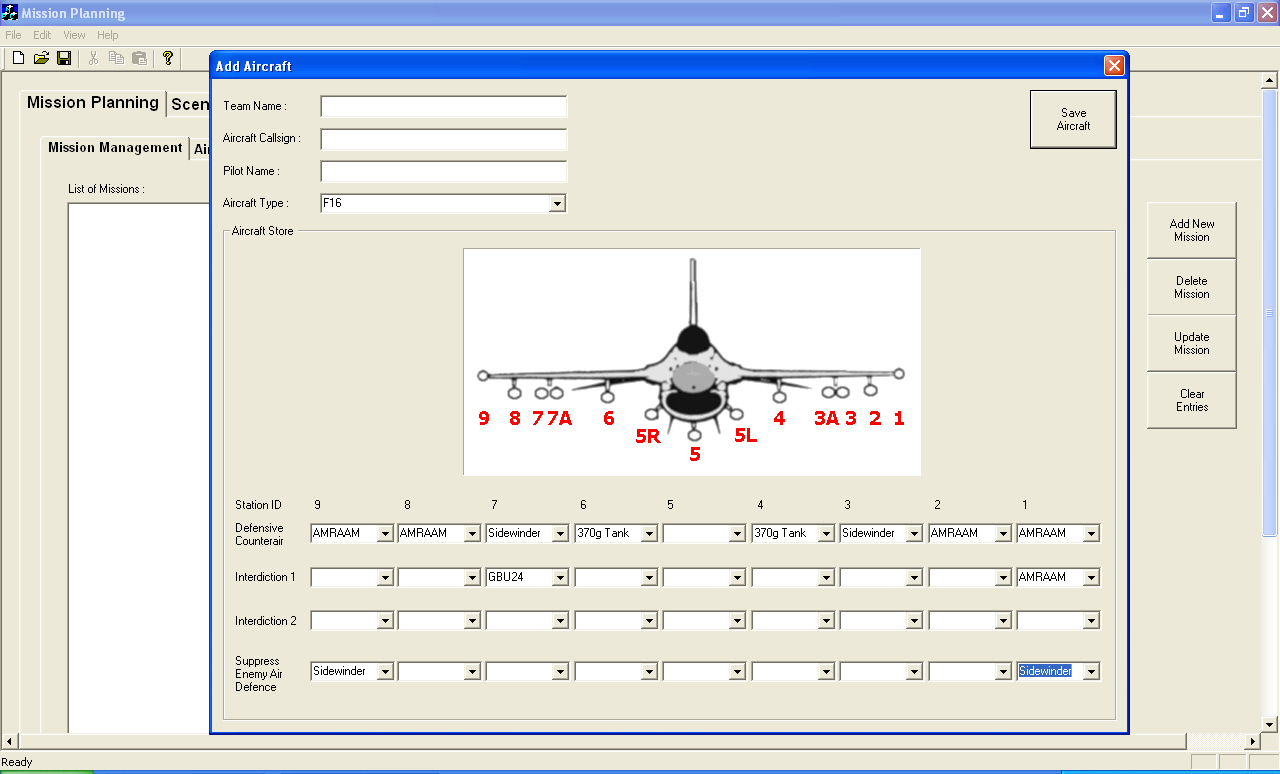Switch to the Mission Planning tab

92,102
